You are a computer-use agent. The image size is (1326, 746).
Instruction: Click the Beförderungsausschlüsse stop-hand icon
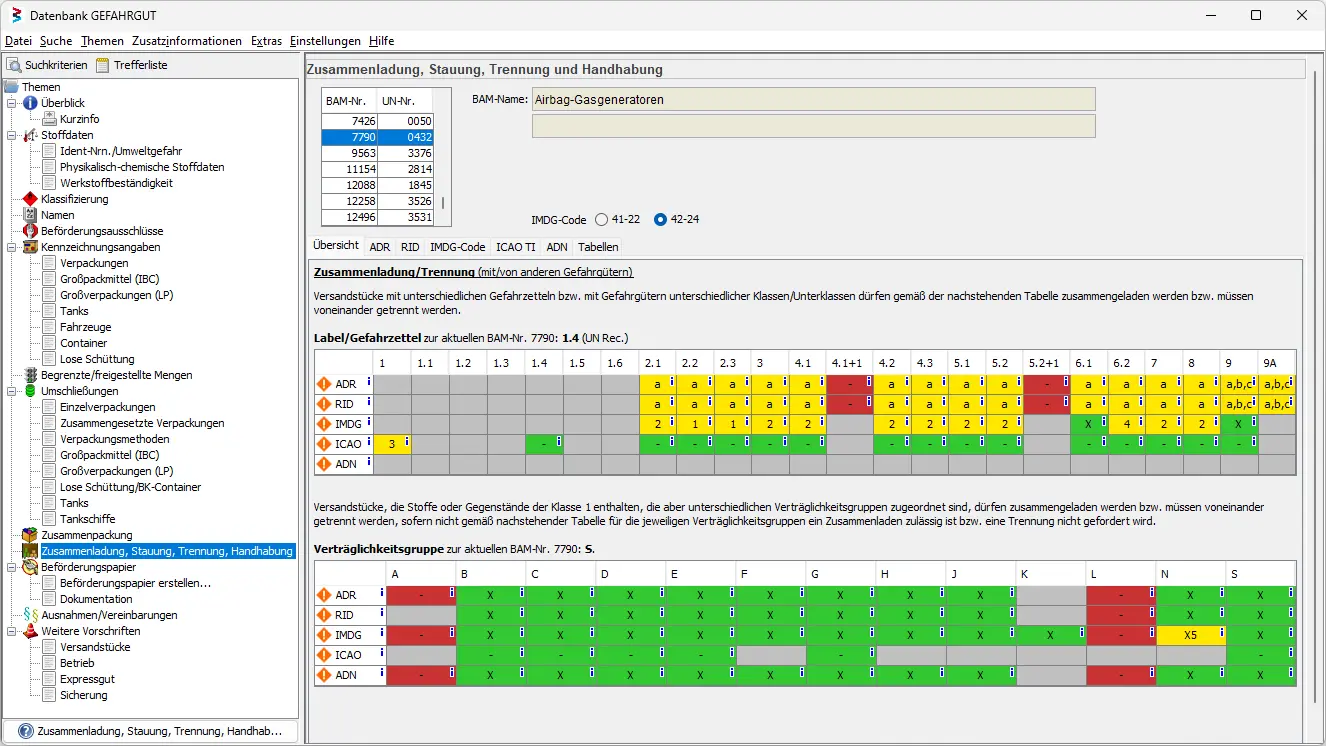point(30,231)
